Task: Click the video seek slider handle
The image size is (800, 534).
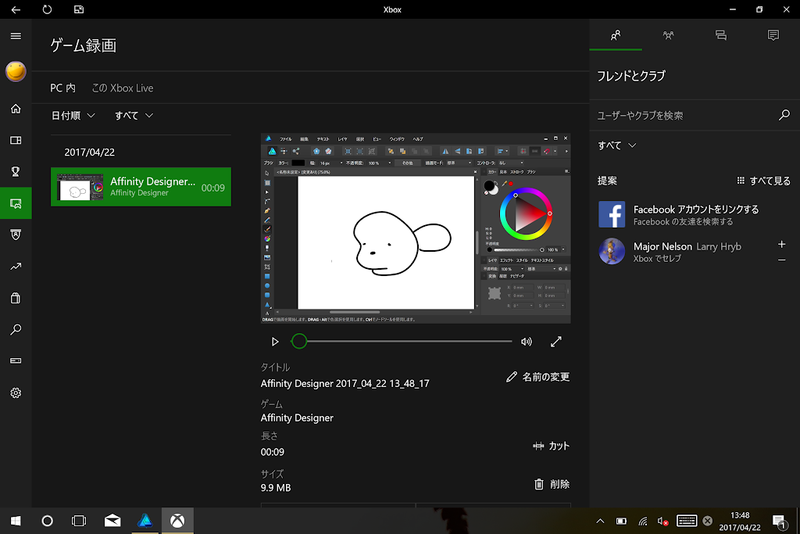Action: click(x=299, y=341)
